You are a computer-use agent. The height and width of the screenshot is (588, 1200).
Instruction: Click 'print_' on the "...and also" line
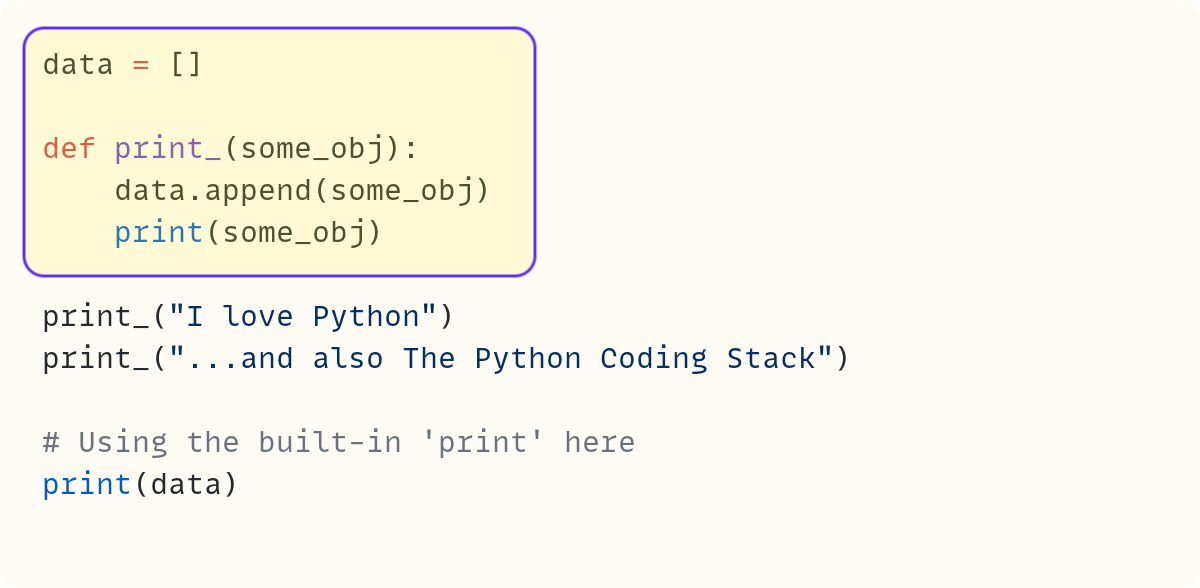(96, 359)
